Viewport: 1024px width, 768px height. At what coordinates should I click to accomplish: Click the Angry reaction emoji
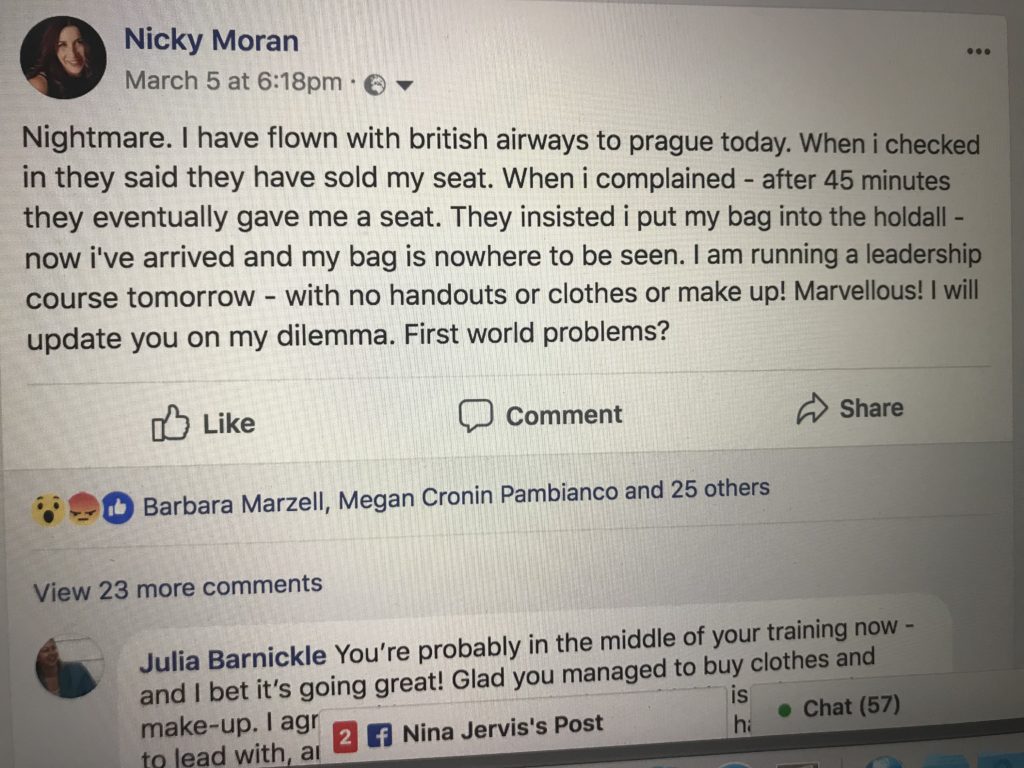point(83,509)
